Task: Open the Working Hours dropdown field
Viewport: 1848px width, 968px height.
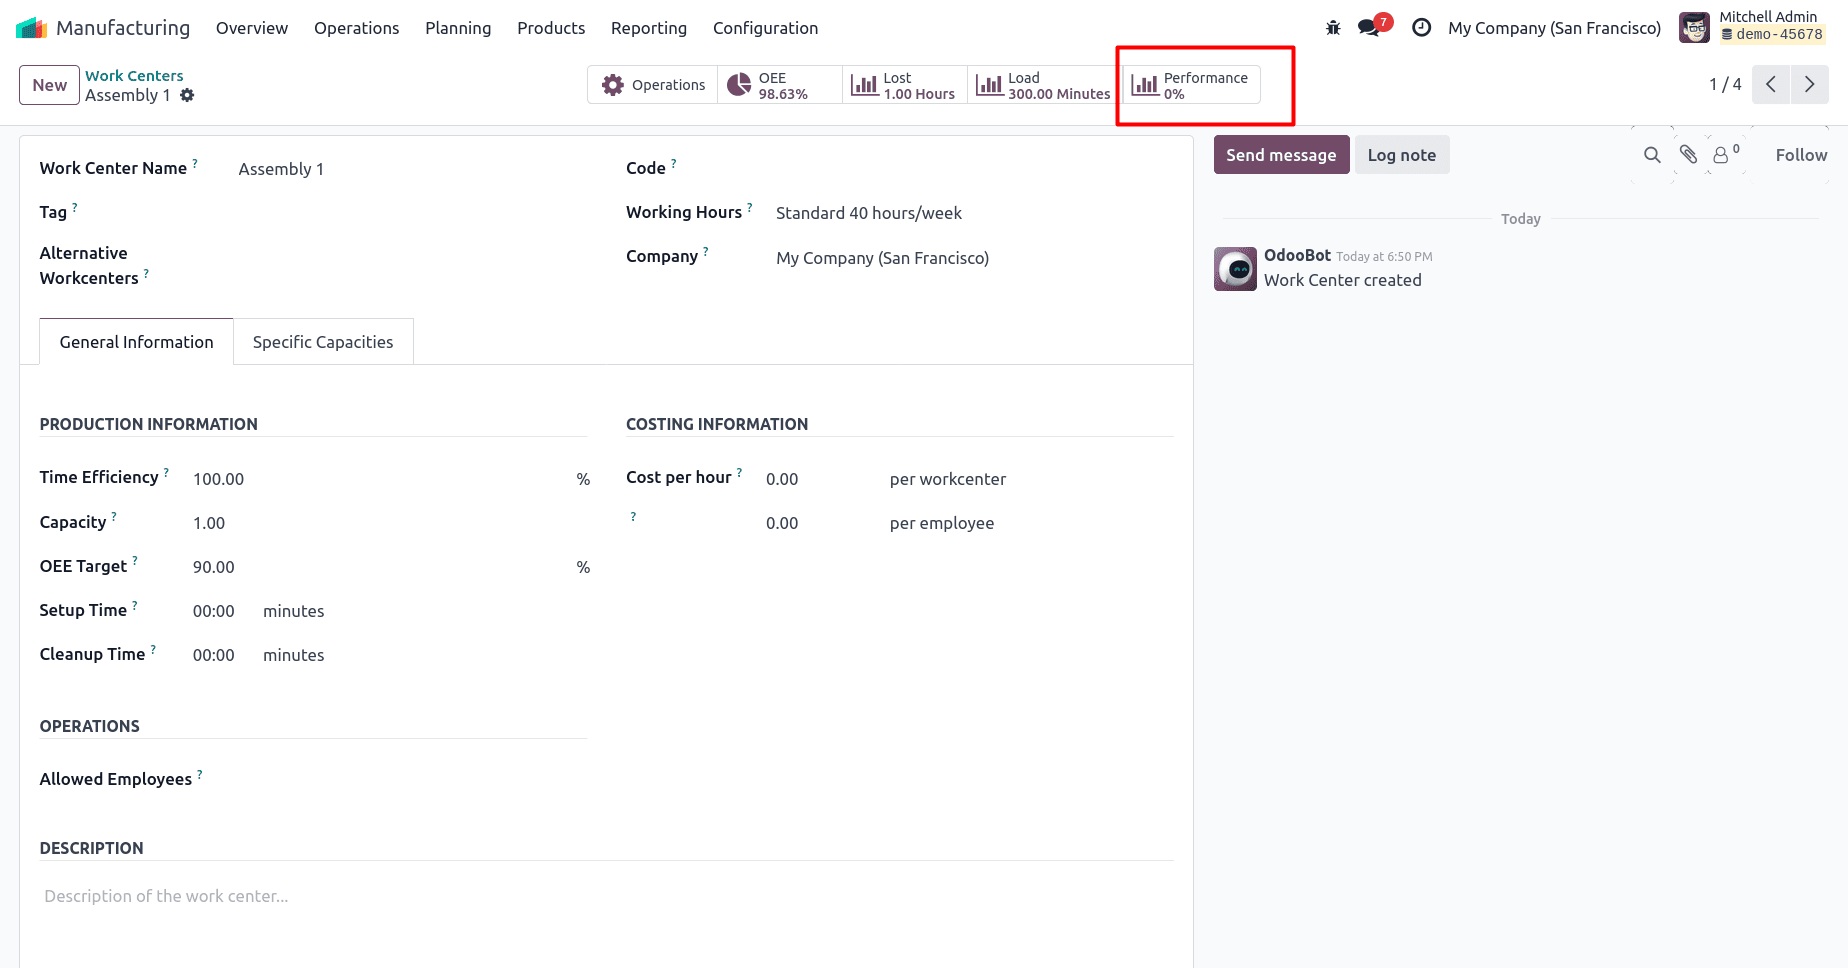Action: [x=868, y=212]
